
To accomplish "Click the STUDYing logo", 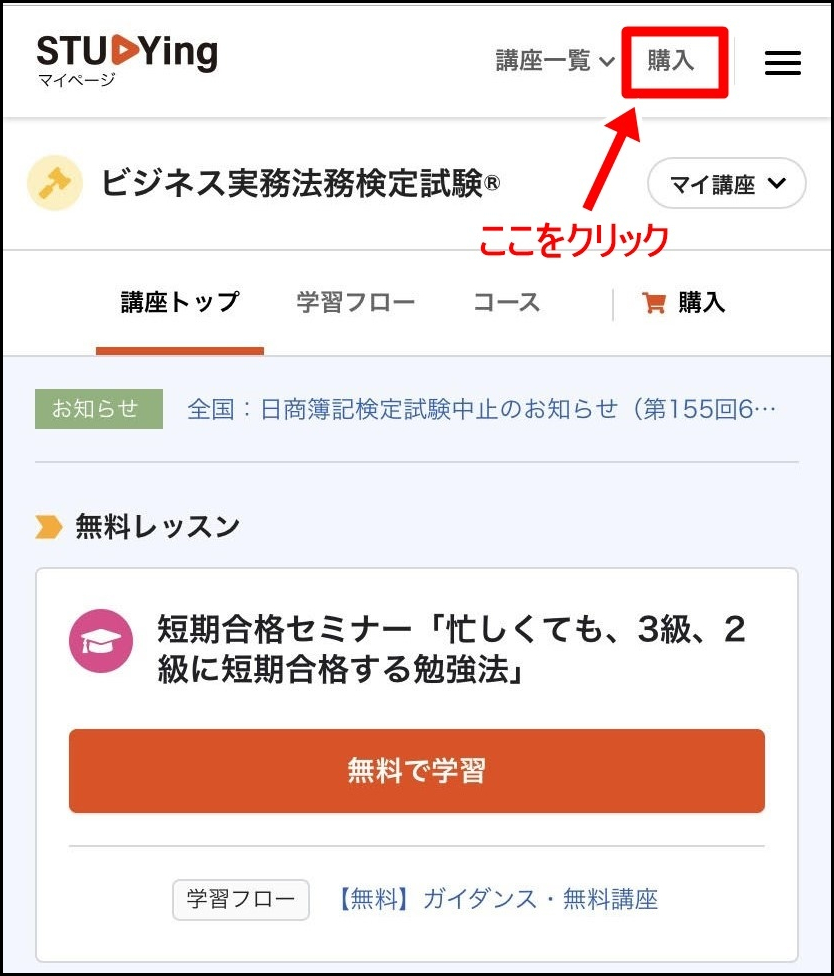I will click(127, 60).
